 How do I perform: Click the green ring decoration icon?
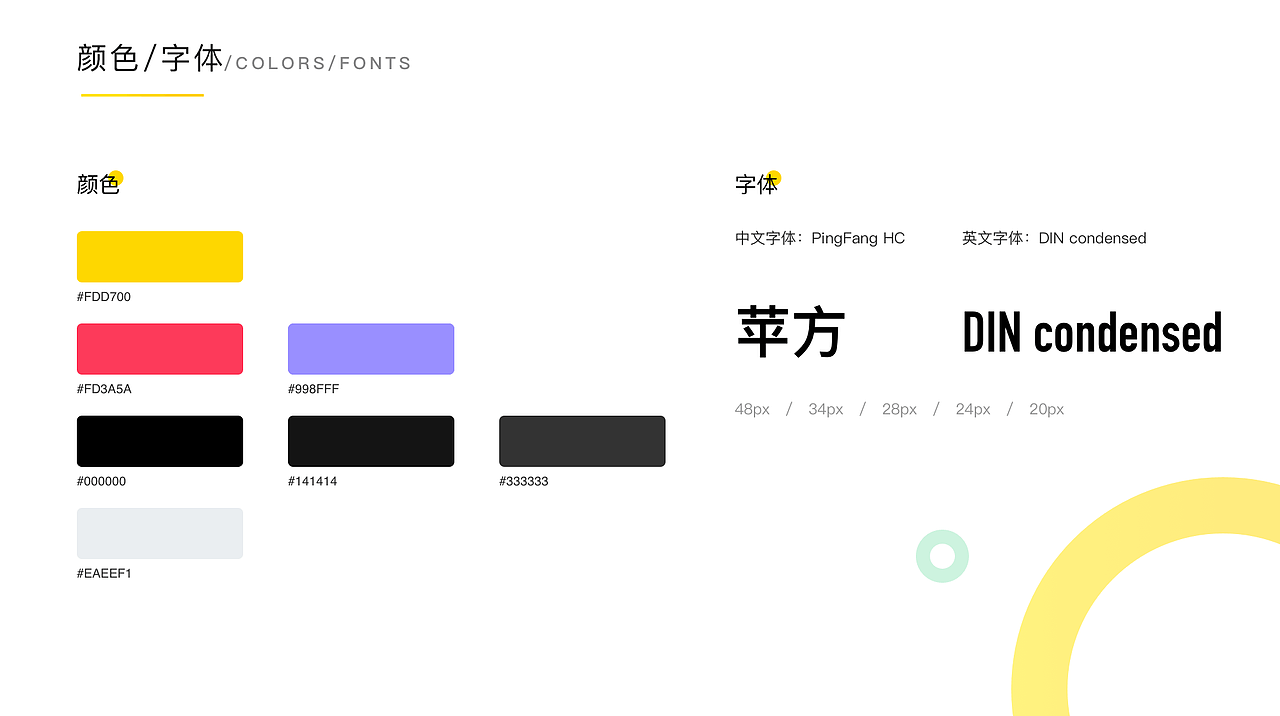coord(942,555)
